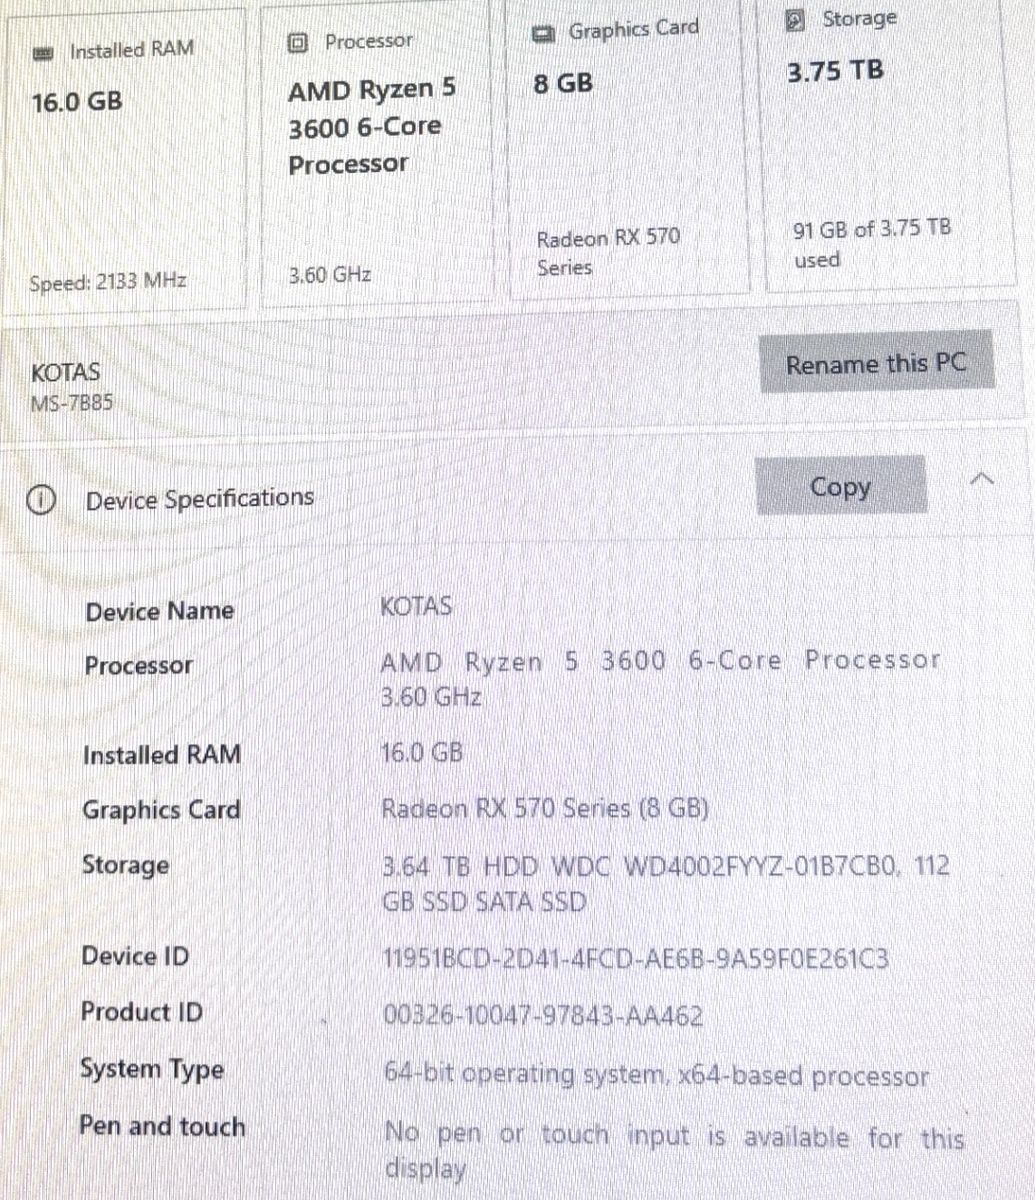Image resolution: width=1035 pixels, height=1200 pixels.
Task: Select Radeon RX 570 Series in Graphics card
Action: [x=608, y=253]
